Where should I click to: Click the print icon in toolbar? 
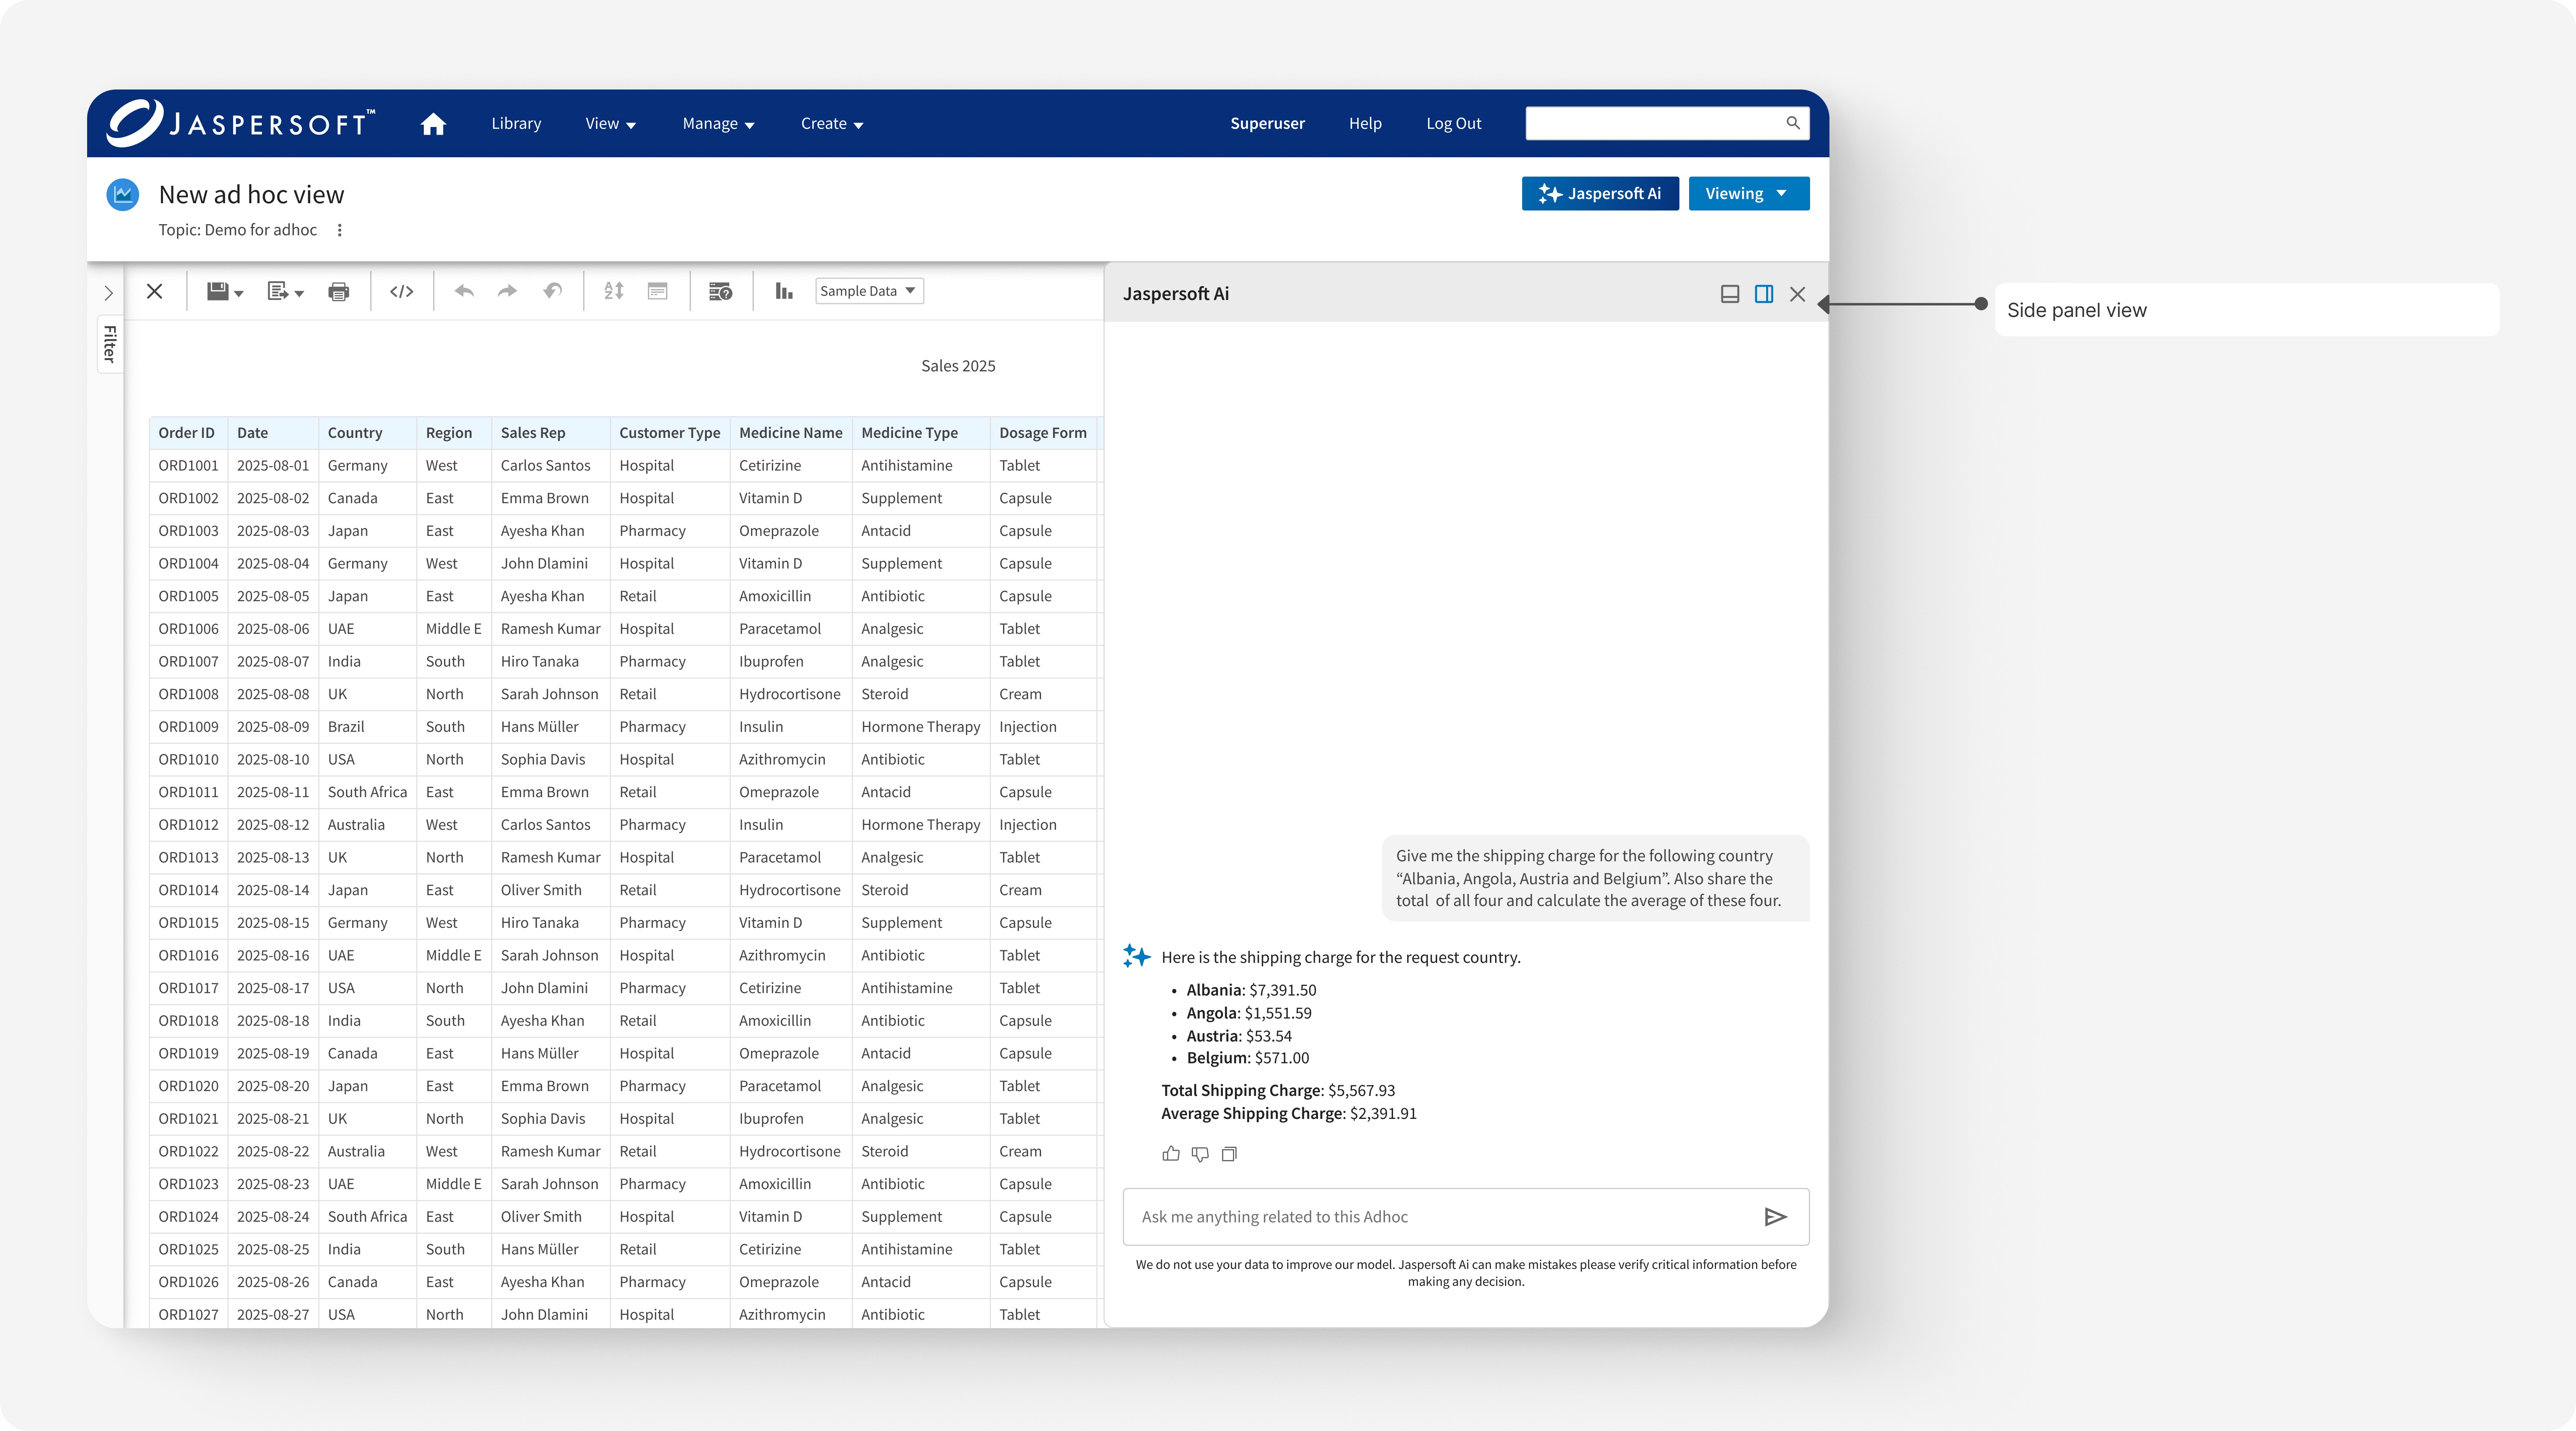coord(339,292)
